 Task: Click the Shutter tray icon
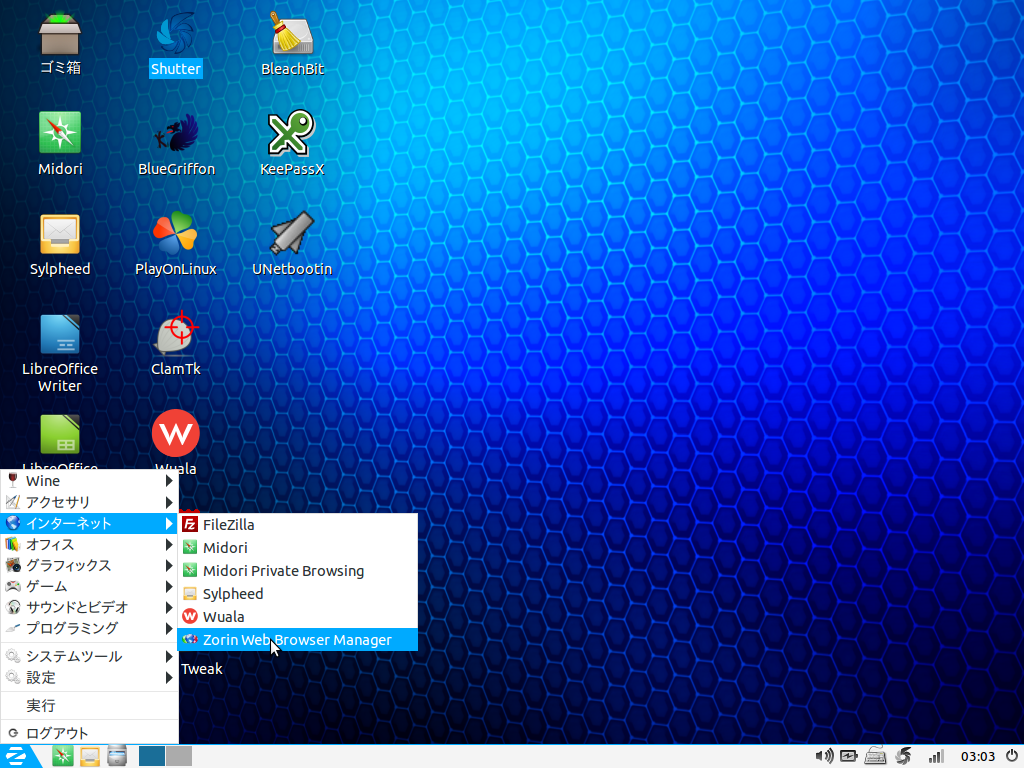point(903,756)
